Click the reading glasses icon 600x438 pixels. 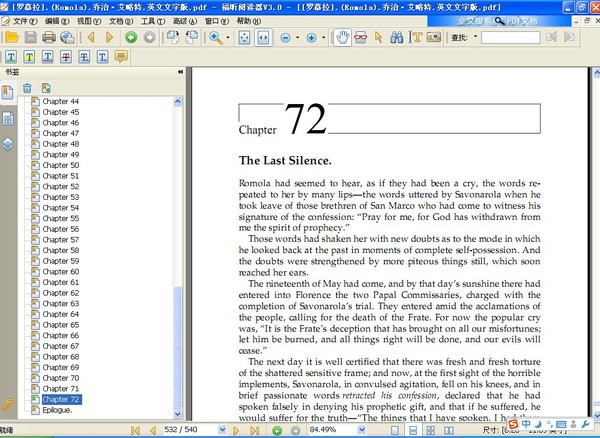pyautogui.click(x=360, y=37)
